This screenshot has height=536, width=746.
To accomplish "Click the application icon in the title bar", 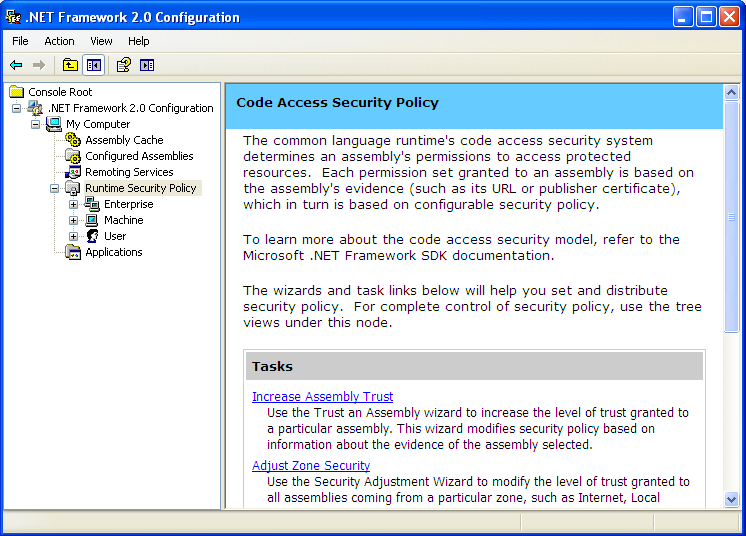I will [x=13, y=17].
